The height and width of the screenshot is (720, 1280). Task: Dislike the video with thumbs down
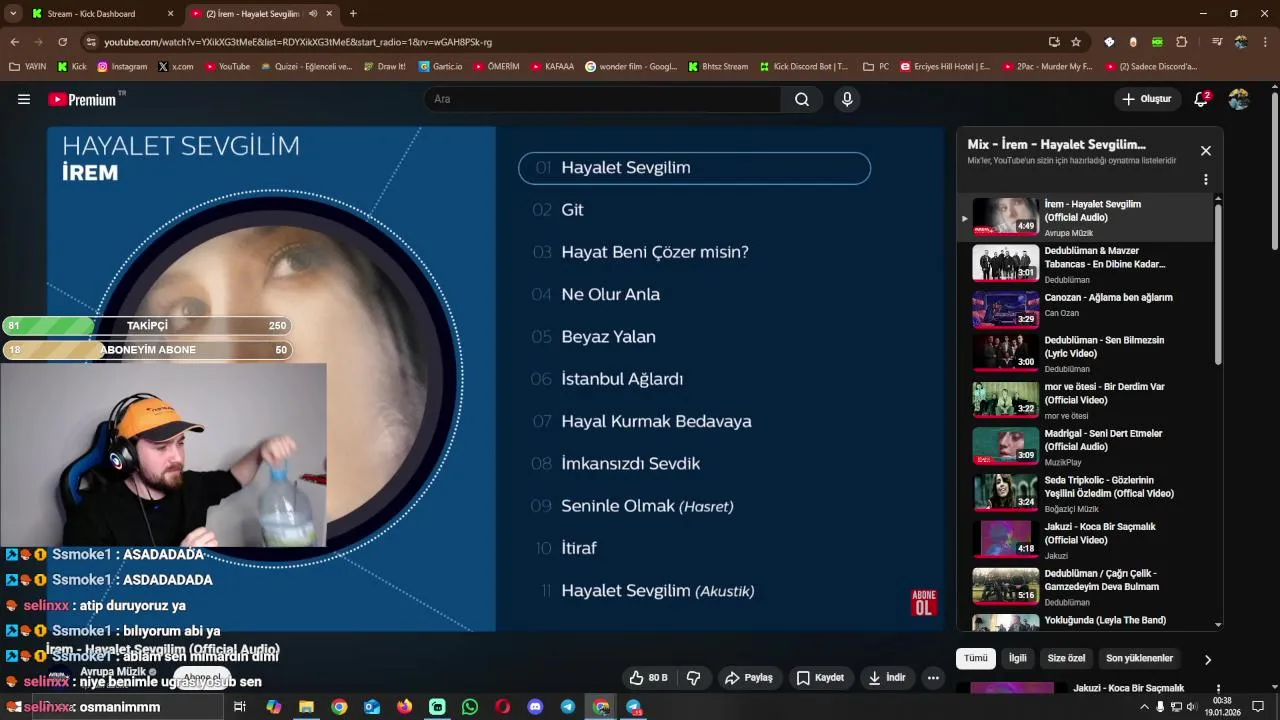[x=694, y=678]
